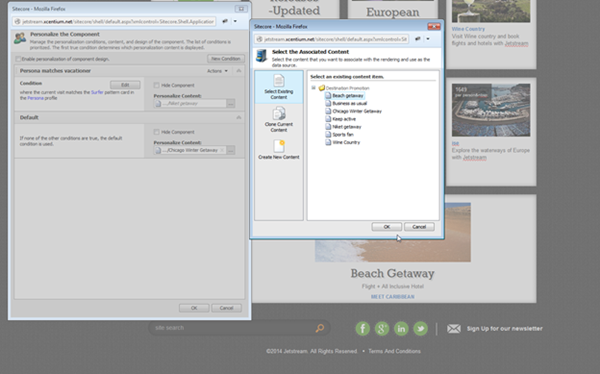
Task: Select Business as usual content item
Action: pos(349,103)
